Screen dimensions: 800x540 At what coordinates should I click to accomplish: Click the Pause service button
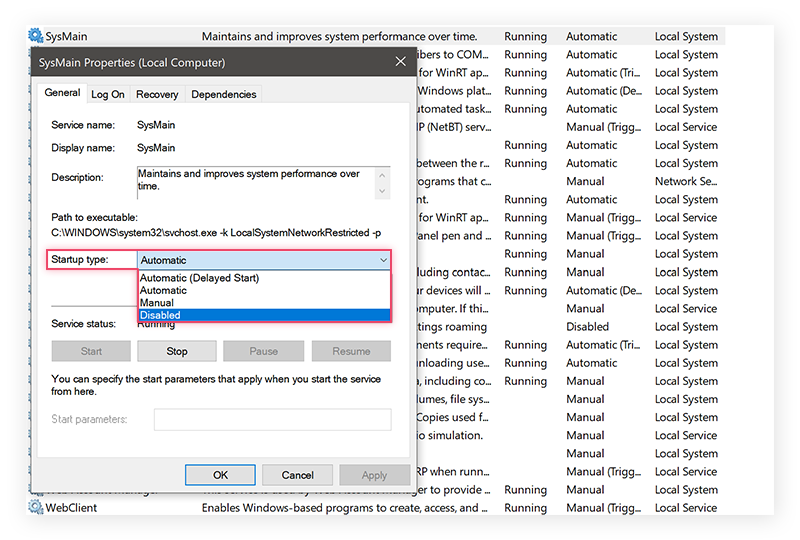tap(263, 351)
